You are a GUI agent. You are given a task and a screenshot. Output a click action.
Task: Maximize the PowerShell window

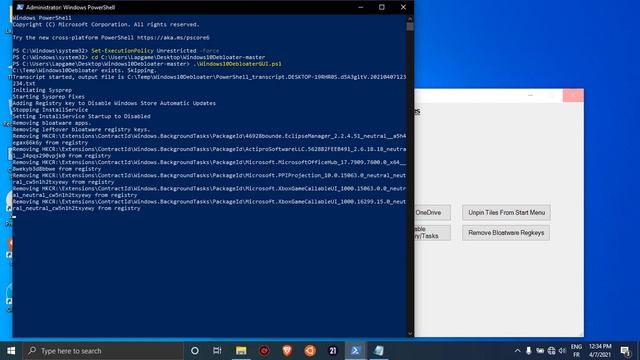point(382,7)
